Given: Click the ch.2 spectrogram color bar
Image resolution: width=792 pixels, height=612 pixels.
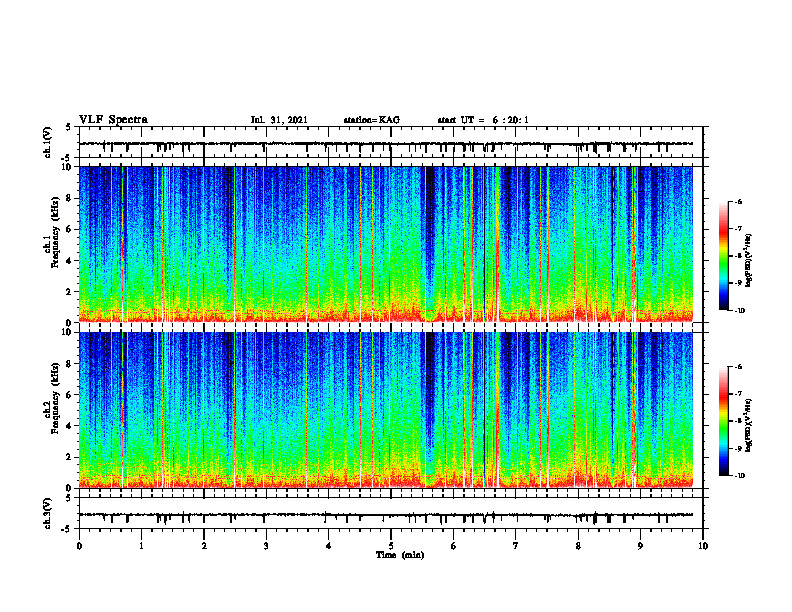Looking at the screenshot, I should coord(724,421).
